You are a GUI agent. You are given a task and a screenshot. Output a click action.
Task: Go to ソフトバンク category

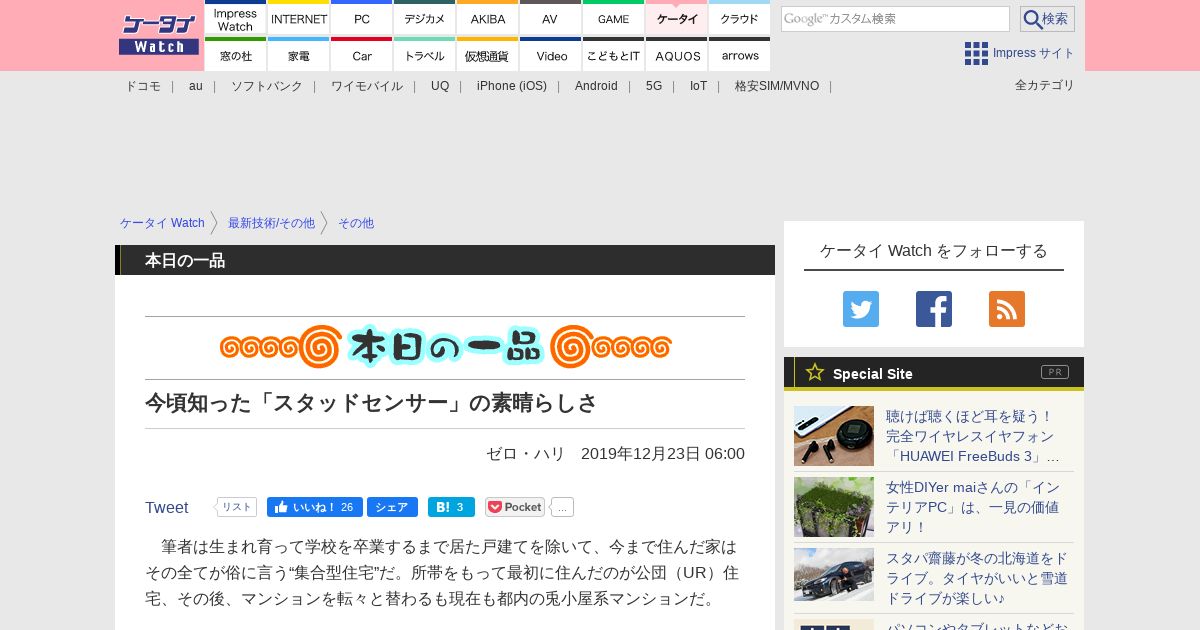pos(267,86)
